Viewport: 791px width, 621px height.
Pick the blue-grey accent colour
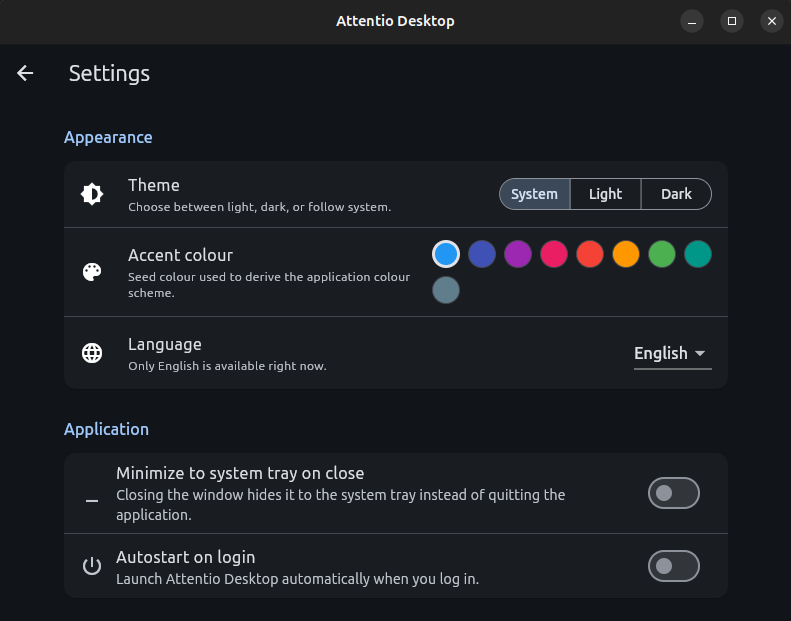pos(446,290)
